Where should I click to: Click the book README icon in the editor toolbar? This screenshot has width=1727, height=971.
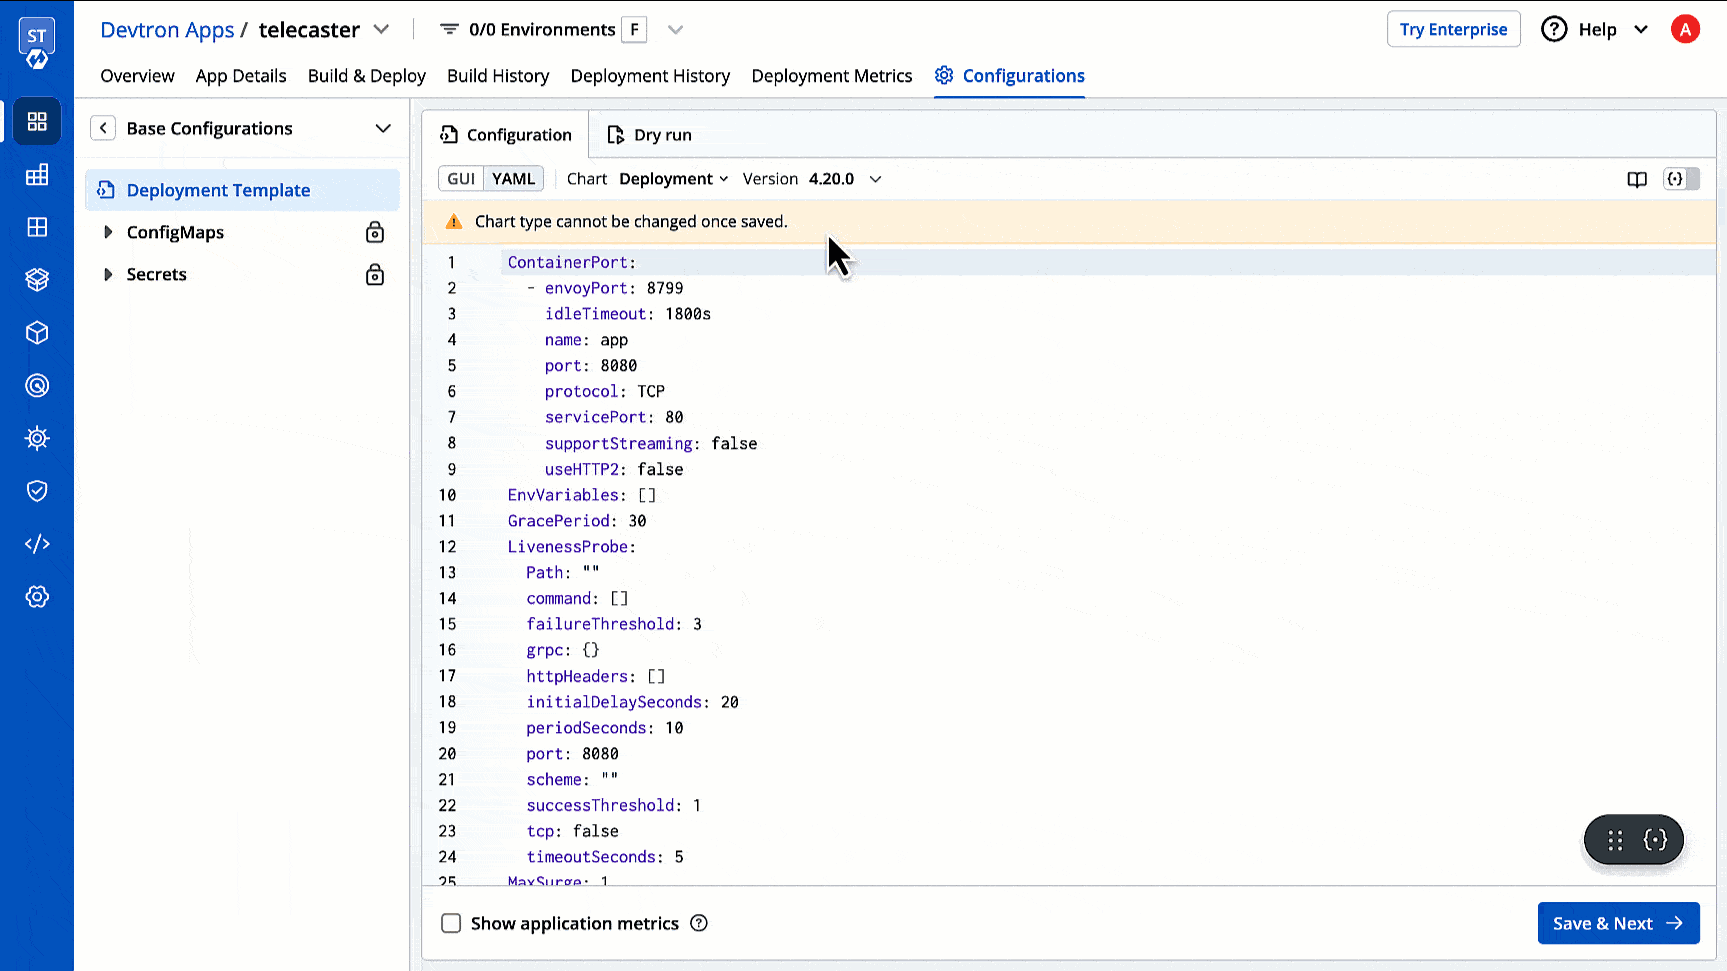tap(1637, 179)
